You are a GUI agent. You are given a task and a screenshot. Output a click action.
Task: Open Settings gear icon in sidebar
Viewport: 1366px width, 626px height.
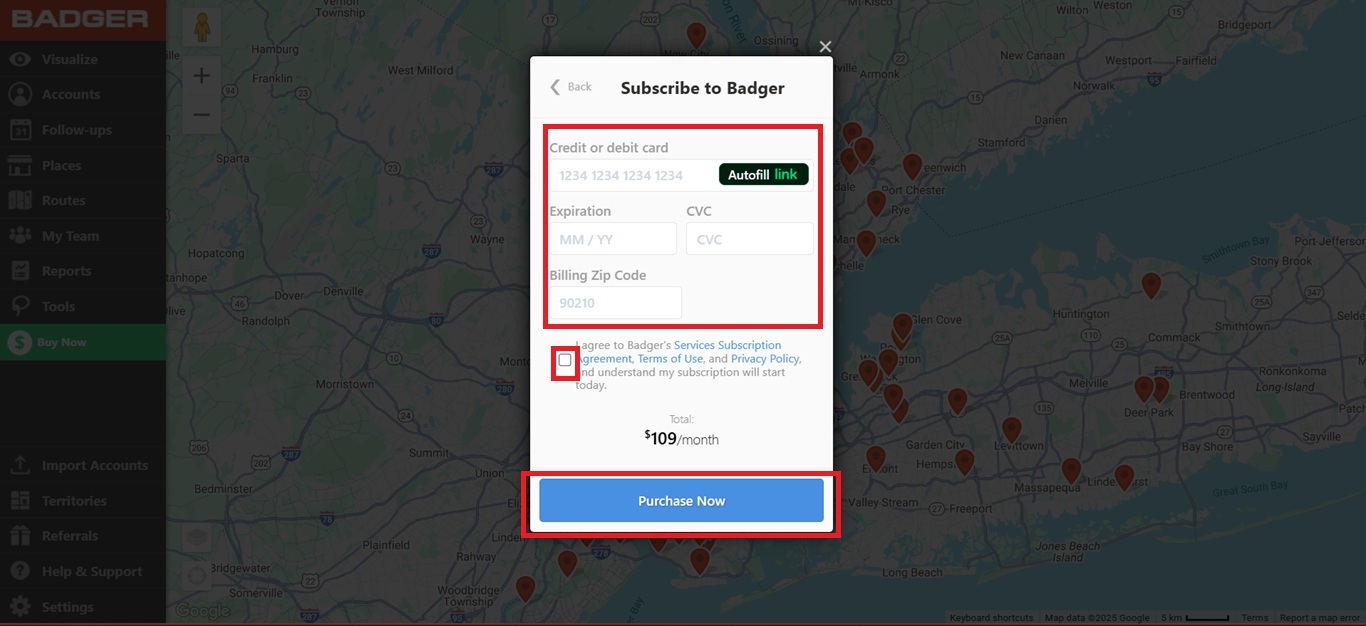coord(20,607)
